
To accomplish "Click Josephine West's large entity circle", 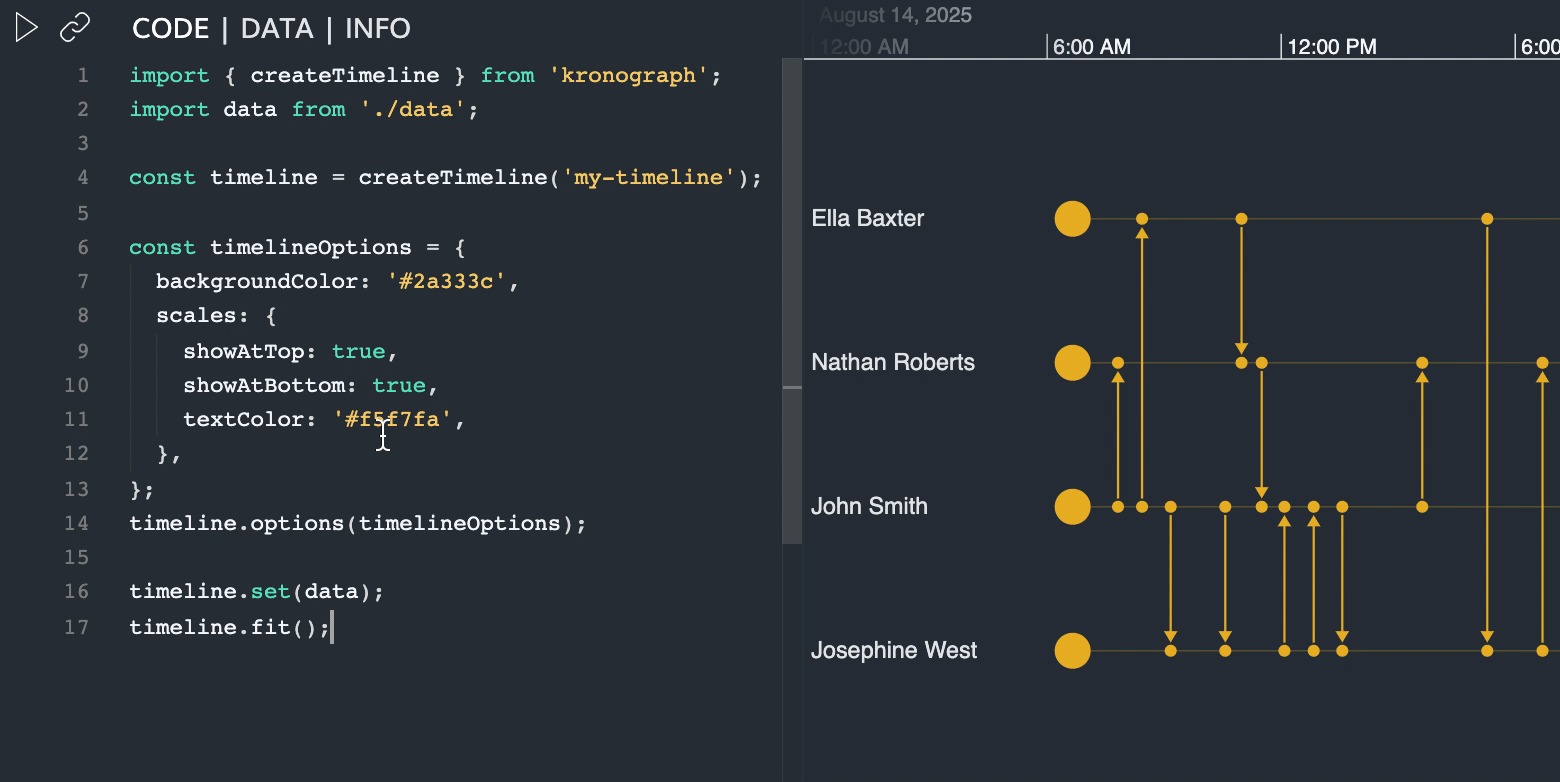I will [x=1072, y=651].
